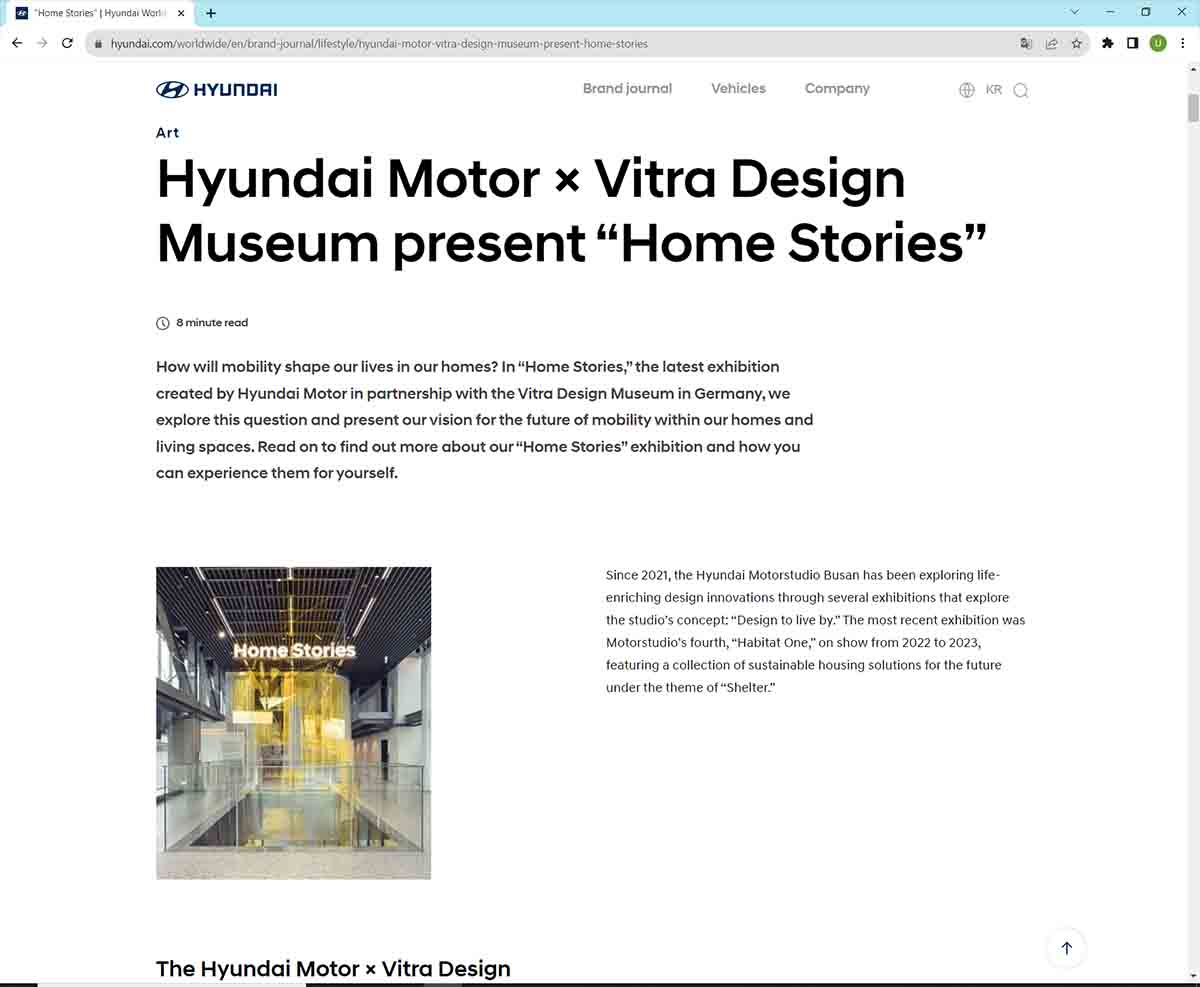The width and height of the screenshot is (1200, 987).
Task: Bookmark this page with the star icon
Action: pyautogui.click(x=1077, y=43)
